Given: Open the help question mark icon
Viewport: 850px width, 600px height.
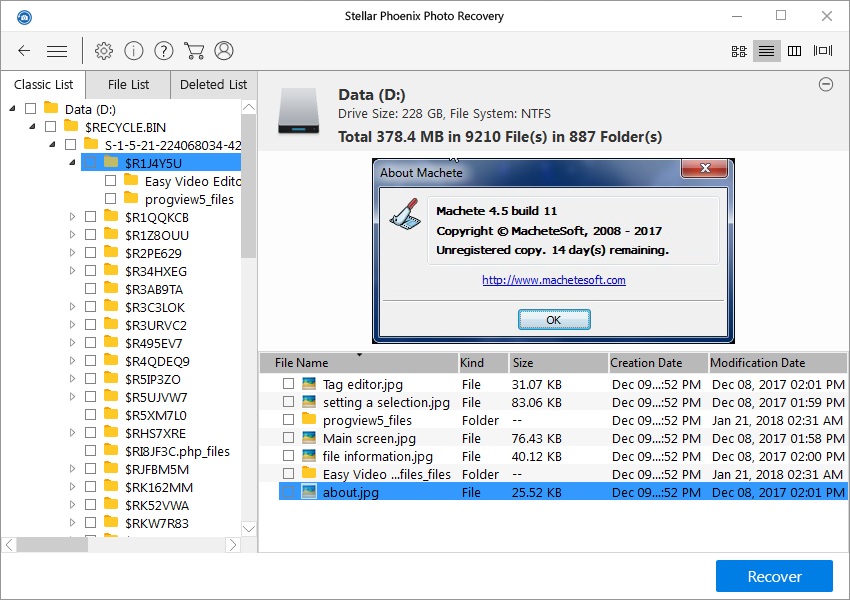Looking at the screenshot, I should pos(163,50).
